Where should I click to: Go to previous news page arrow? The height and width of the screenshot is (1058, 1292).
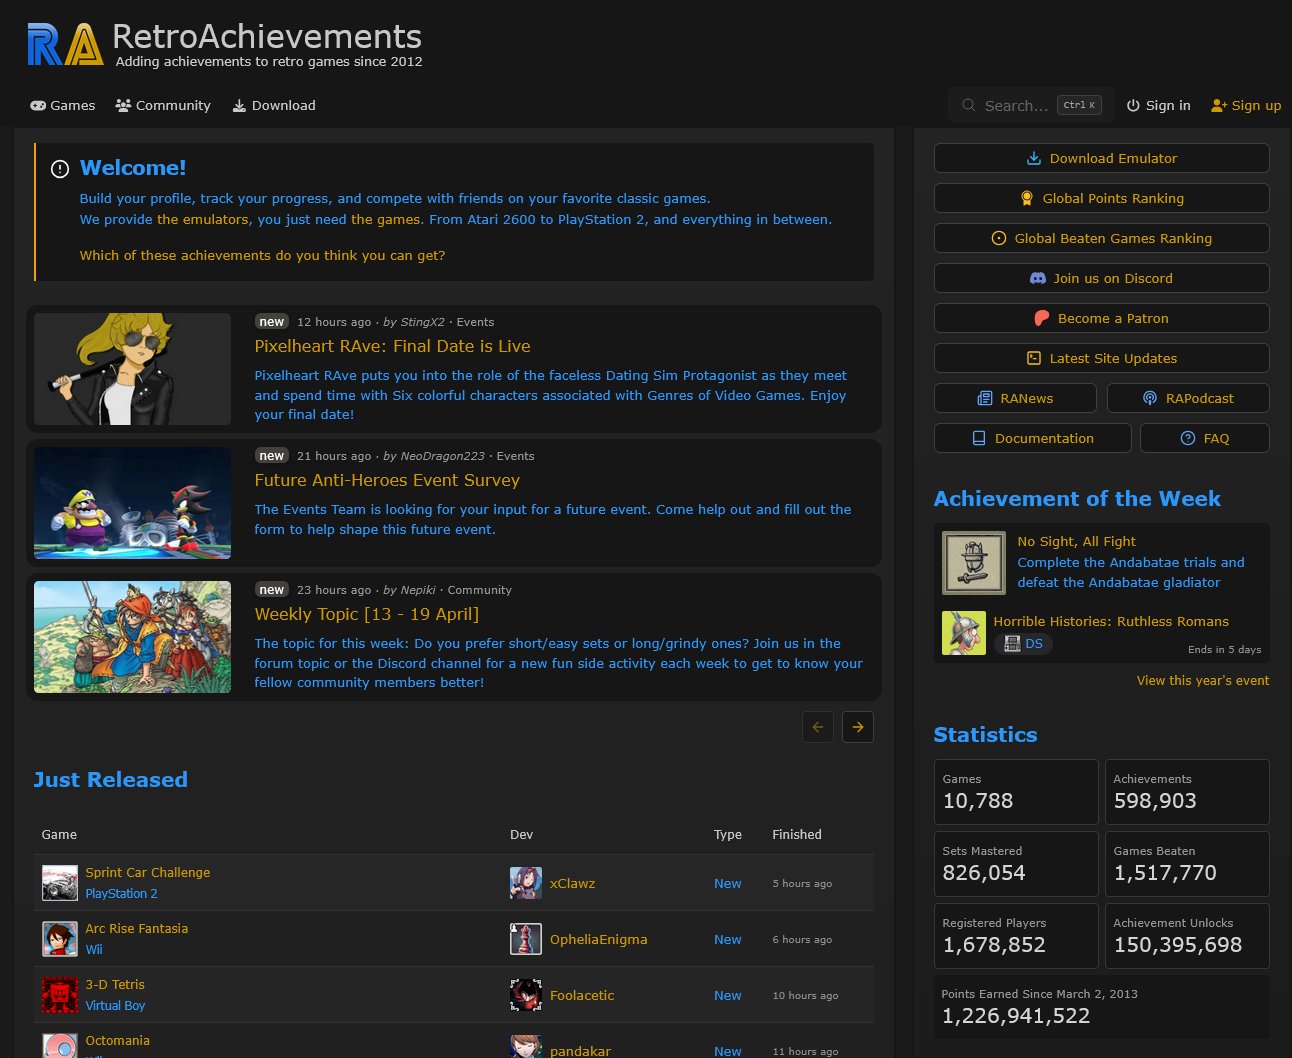click(817, 727)
